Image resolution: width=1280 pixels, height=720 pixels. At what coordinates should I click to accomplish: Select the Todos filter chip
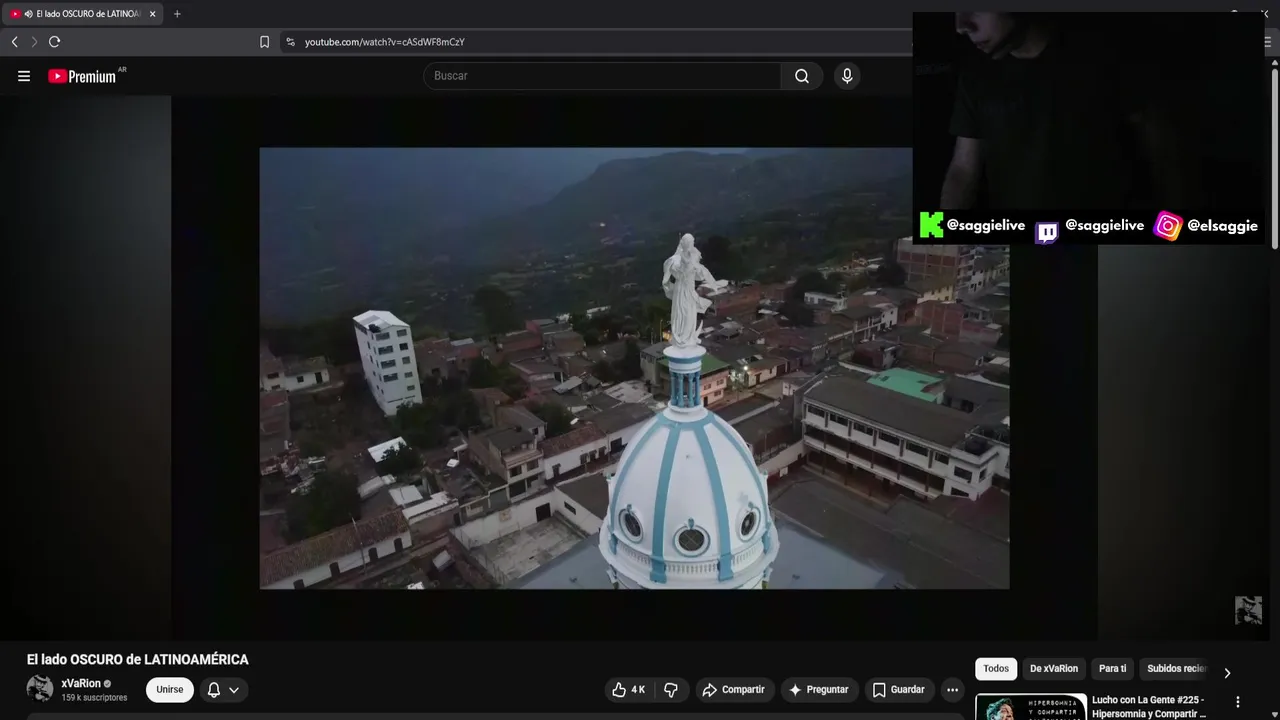click(996, 669)
